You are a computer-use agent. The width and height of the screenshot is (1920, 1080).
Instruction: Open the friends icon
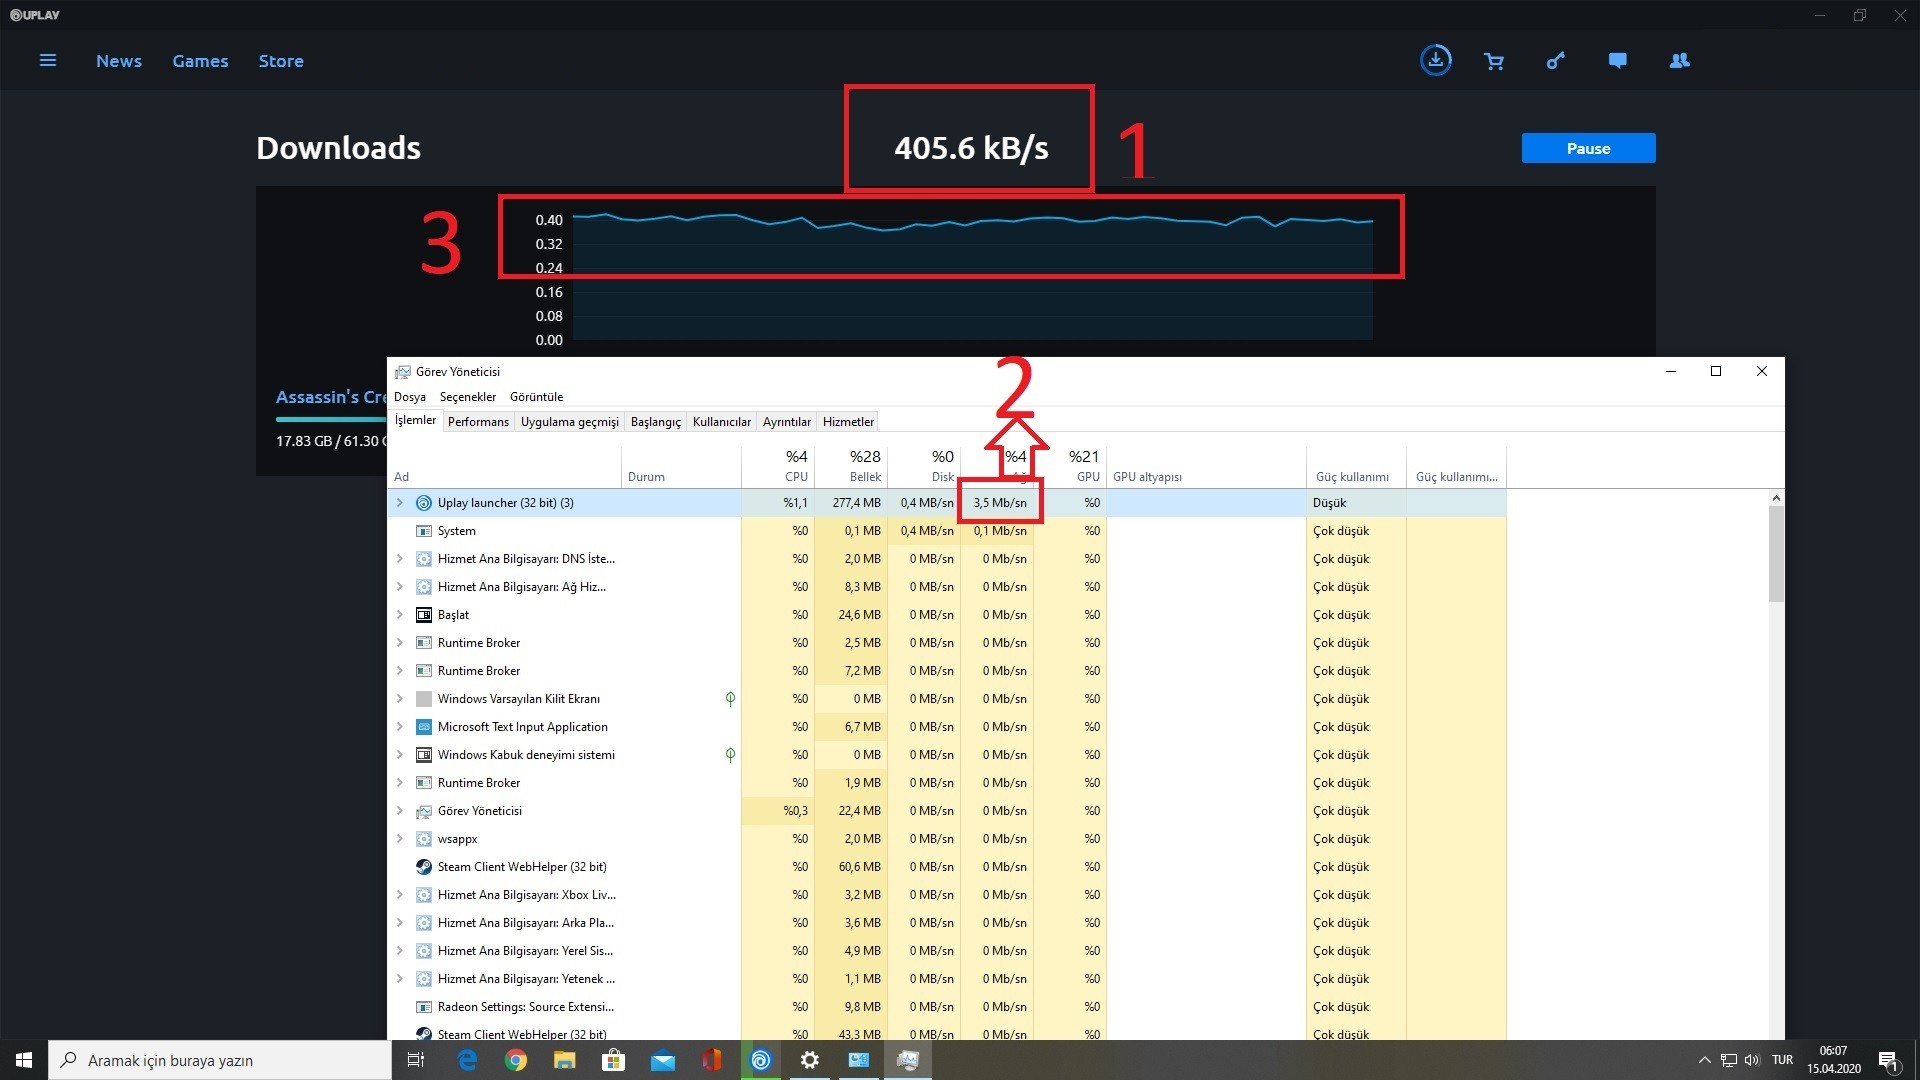(1679, 61)
